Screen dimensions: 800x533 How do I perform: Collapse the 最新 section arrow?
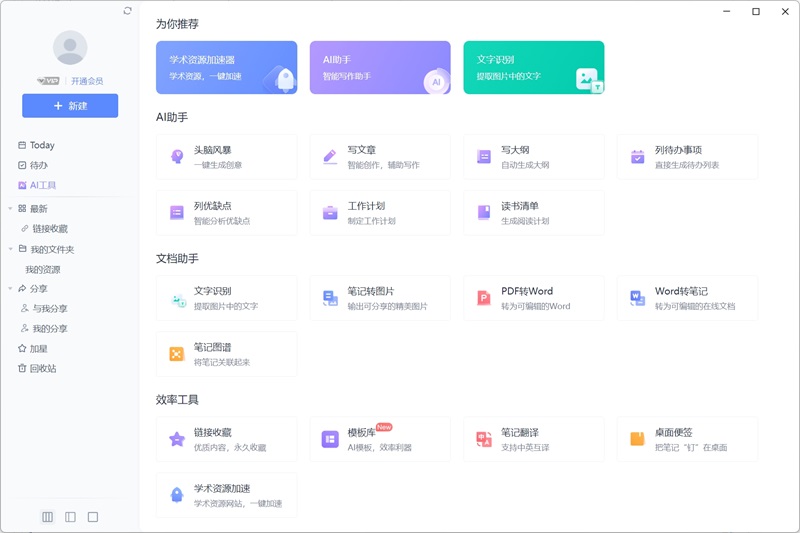[10, 208]
